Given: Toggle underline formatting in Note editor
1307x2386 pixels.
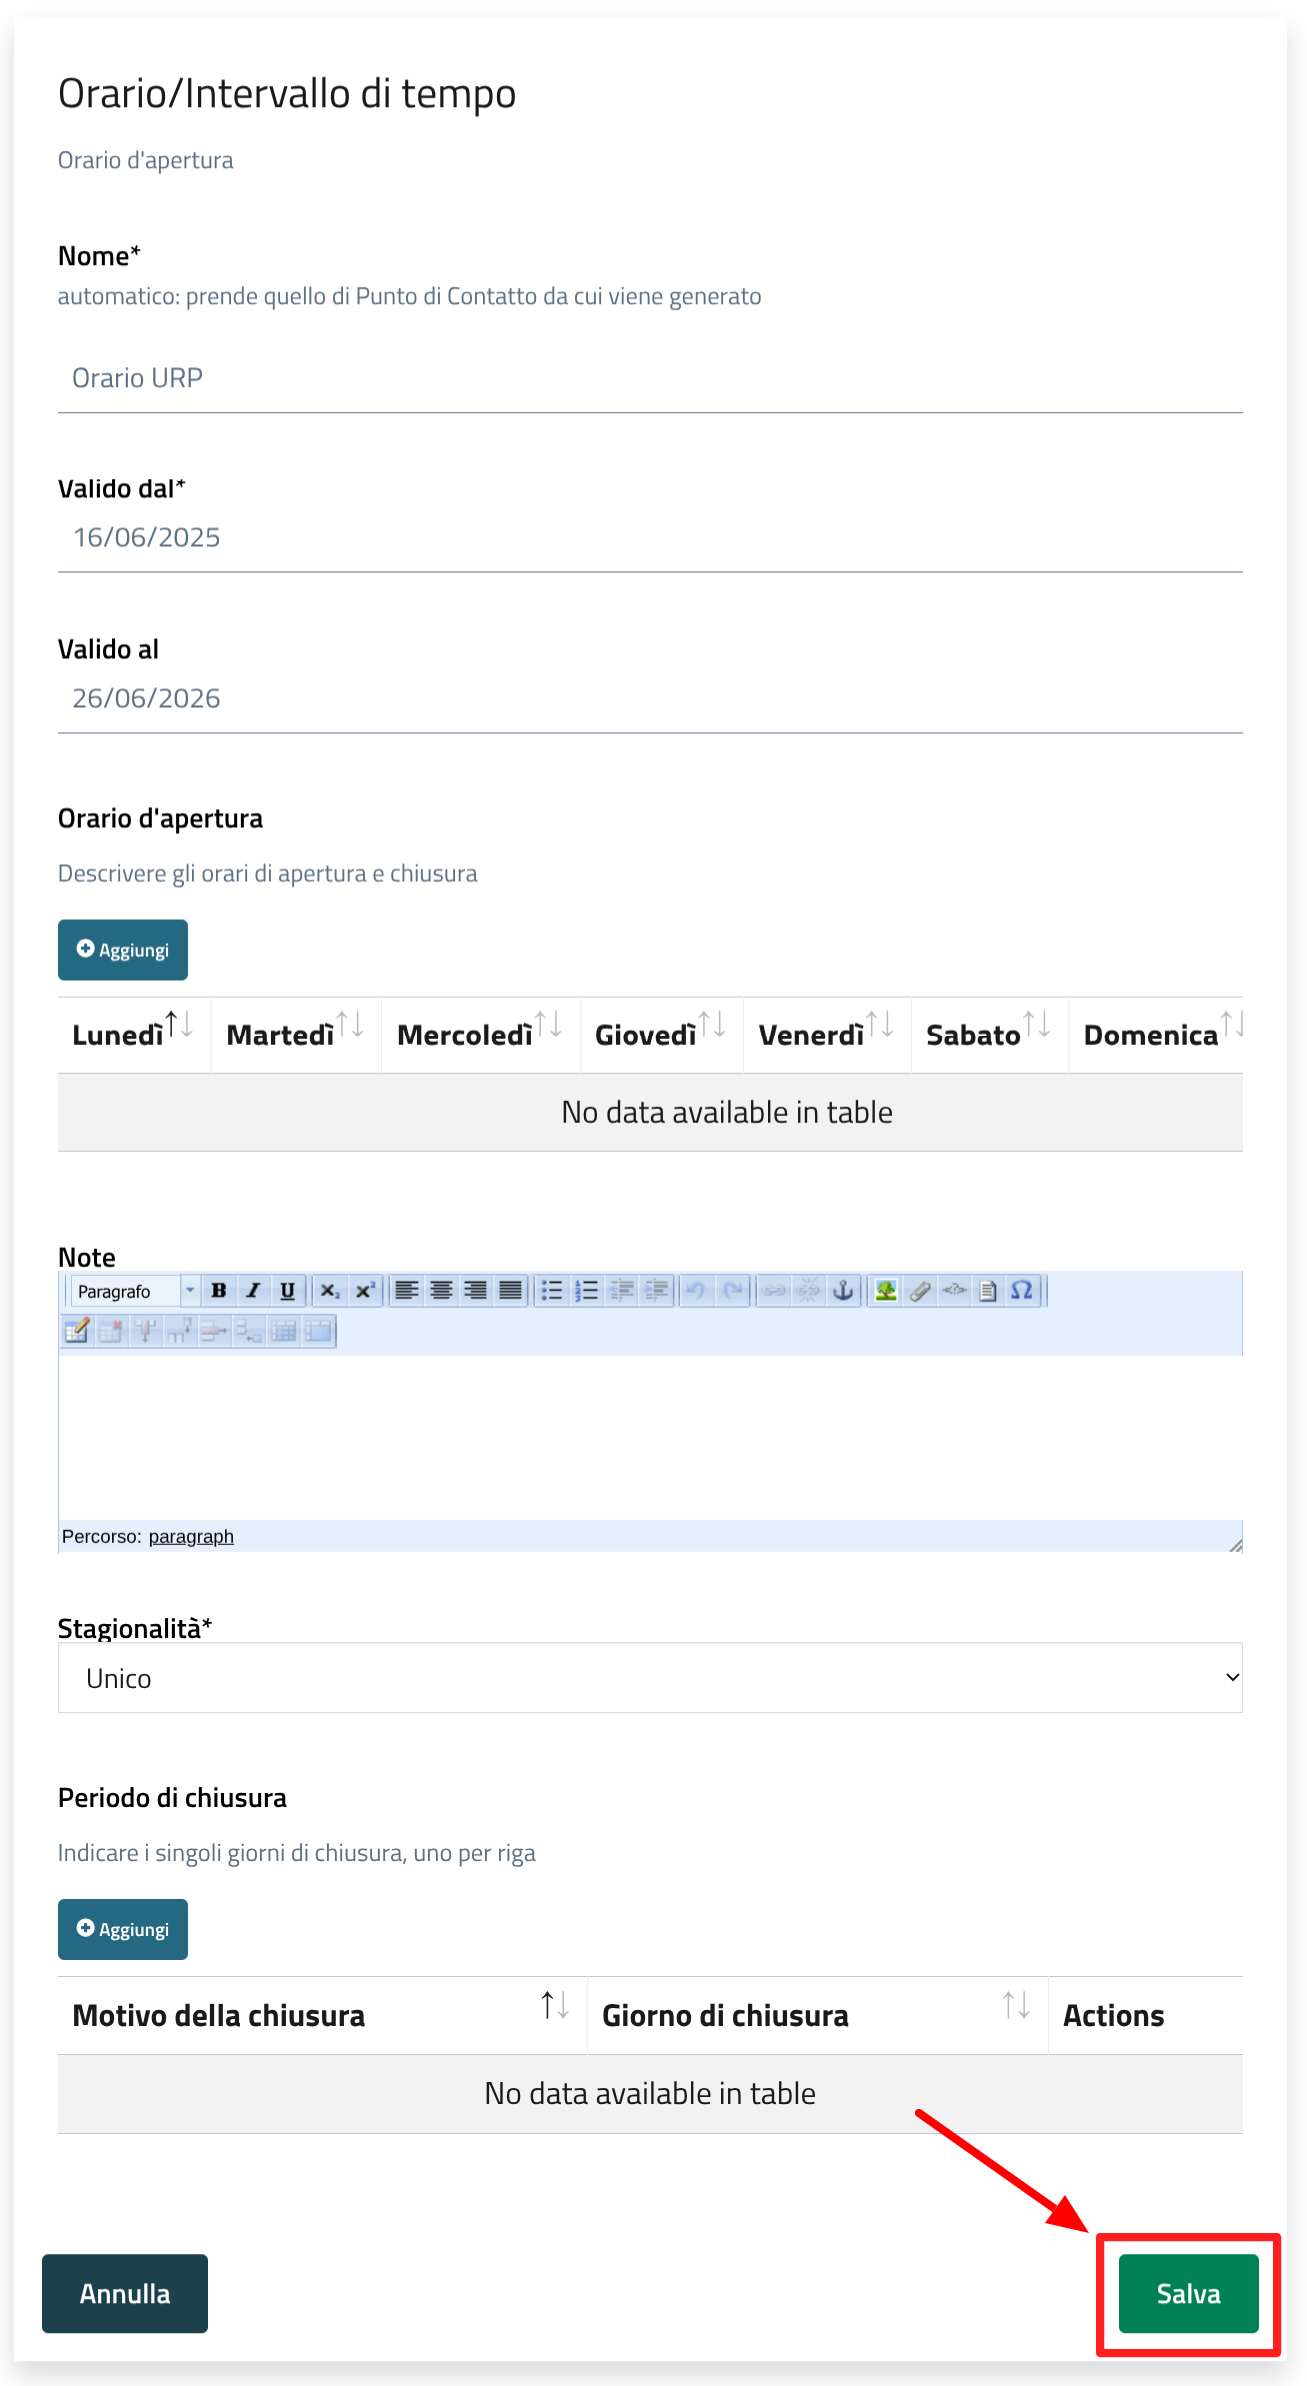Looking at the screenshot, I should (288, 1291).
